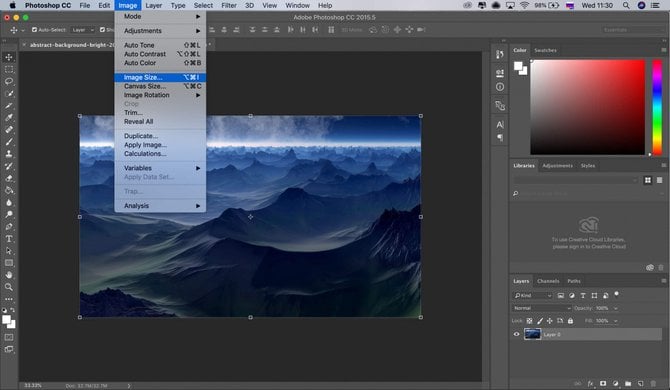
Task: Click the rainbow hue slider strip
Action: coord(657,107)
